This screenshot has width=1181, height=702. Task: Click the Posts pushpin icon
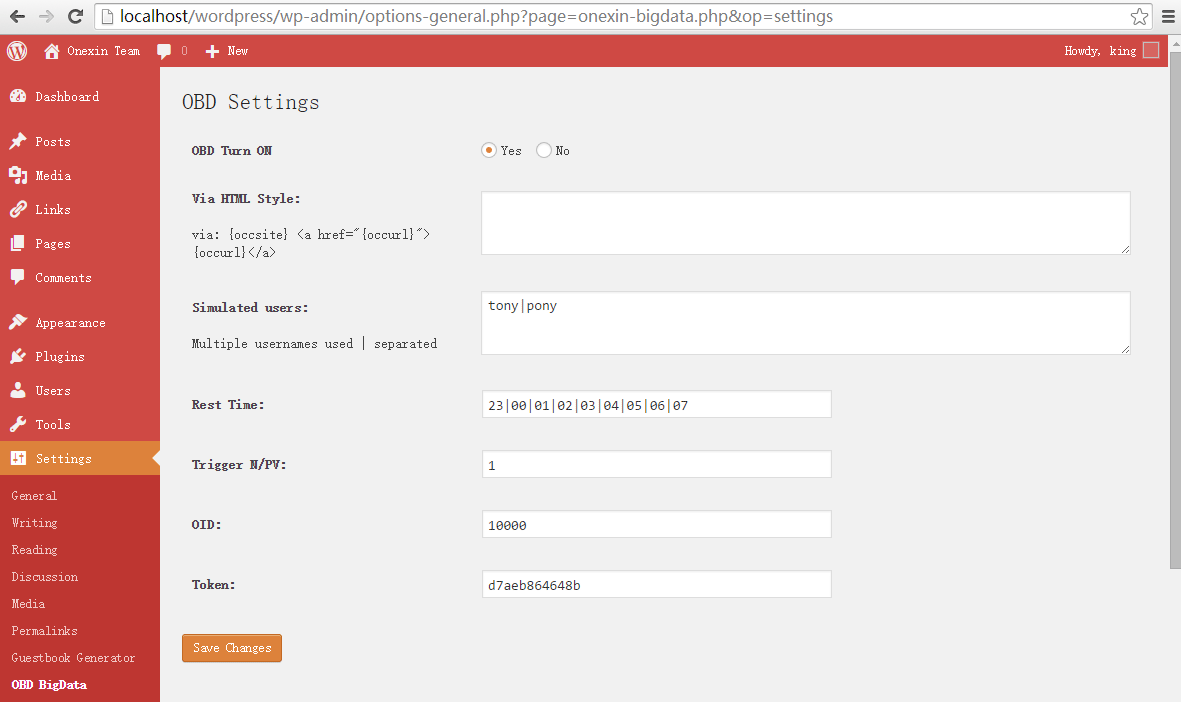(18, 141)
